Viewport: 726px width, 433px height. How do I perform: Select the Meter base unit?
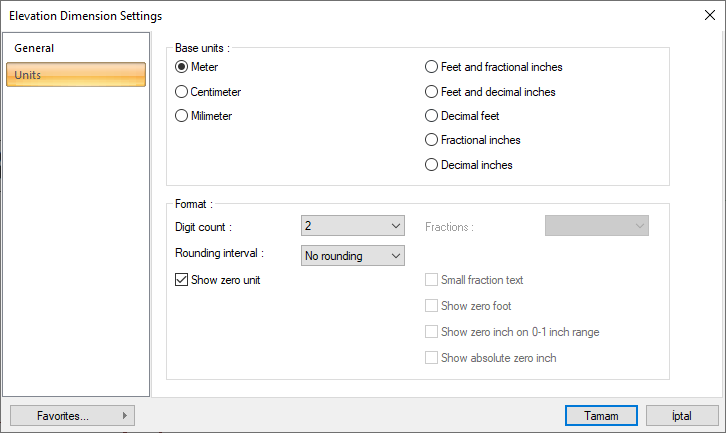182,67
